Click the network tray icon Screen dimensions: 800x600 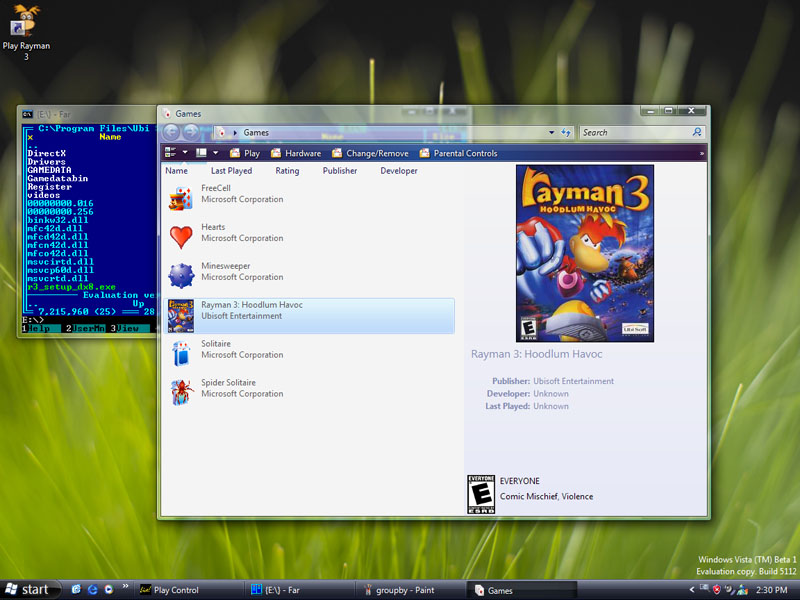[x=704, y=588]
